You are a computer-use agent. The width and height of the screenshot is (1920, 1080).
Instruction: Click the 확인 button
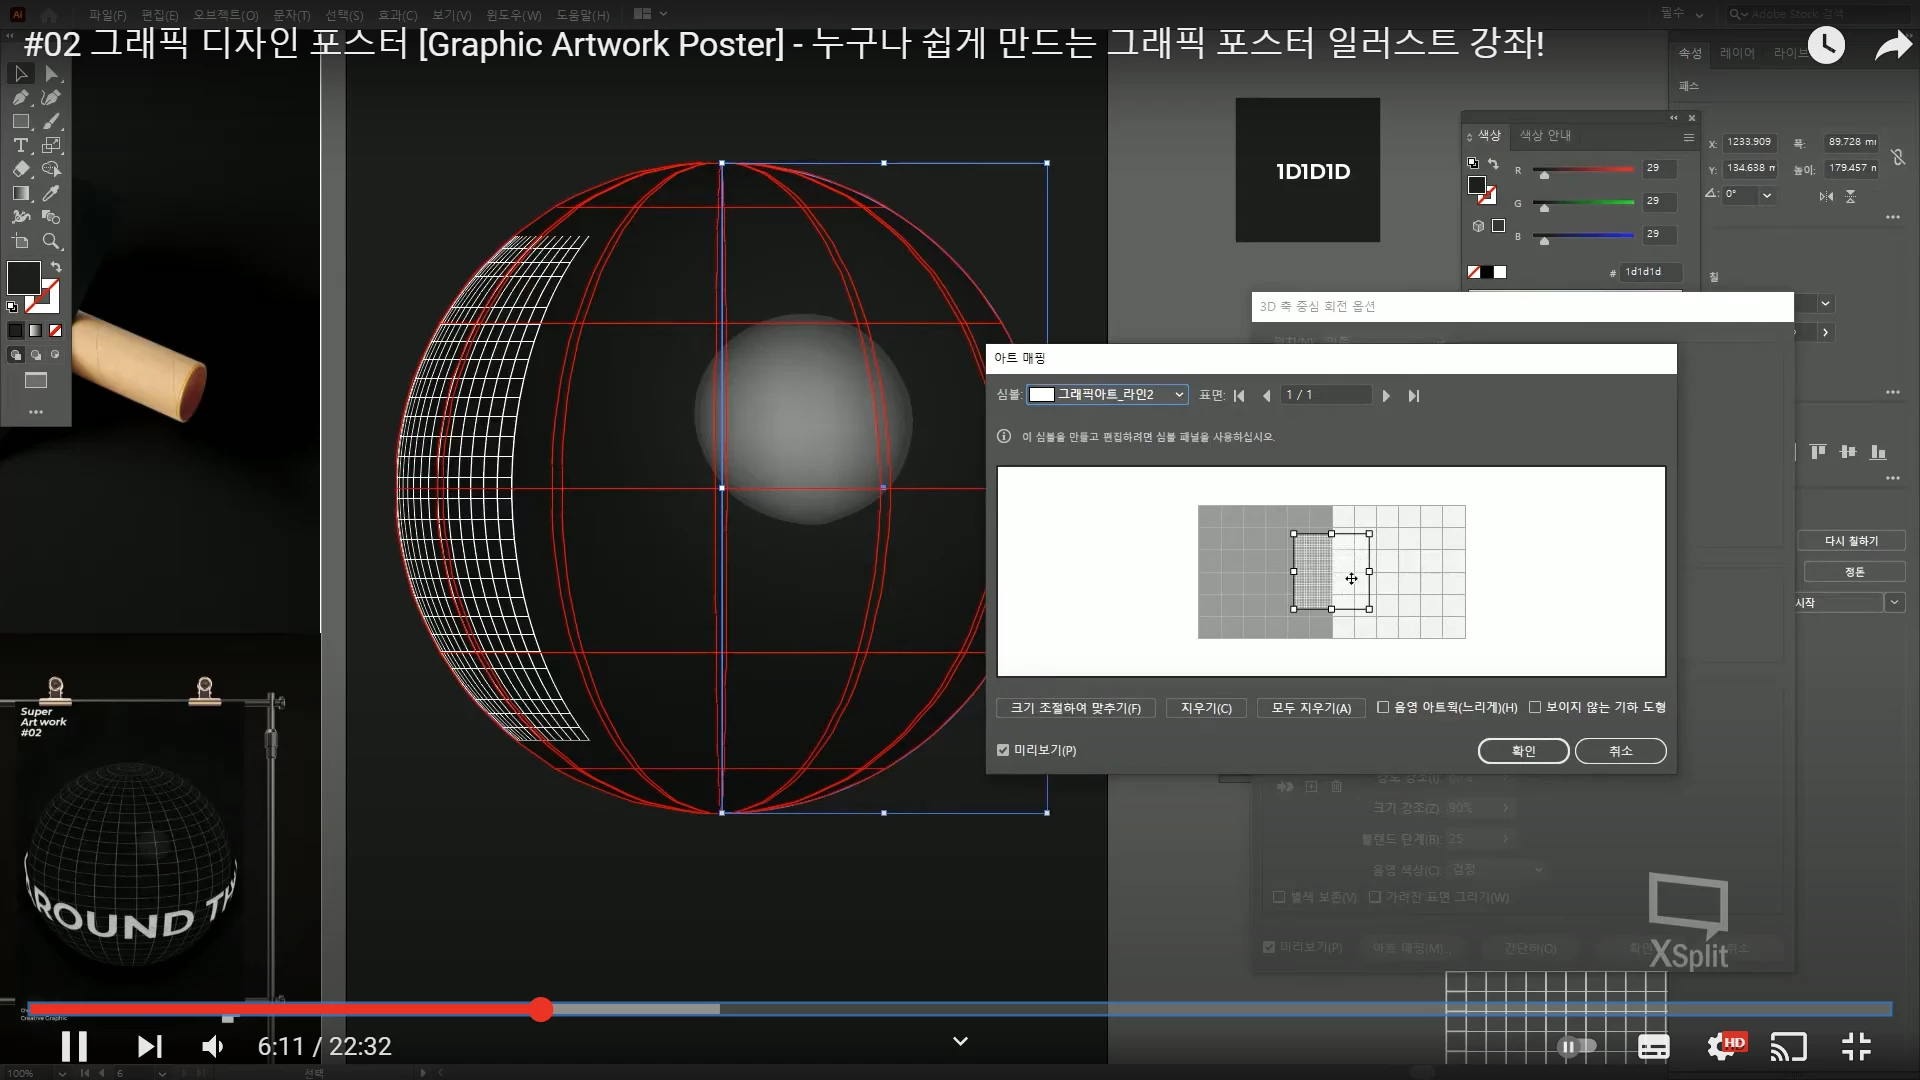click(x=1523, y=751)
